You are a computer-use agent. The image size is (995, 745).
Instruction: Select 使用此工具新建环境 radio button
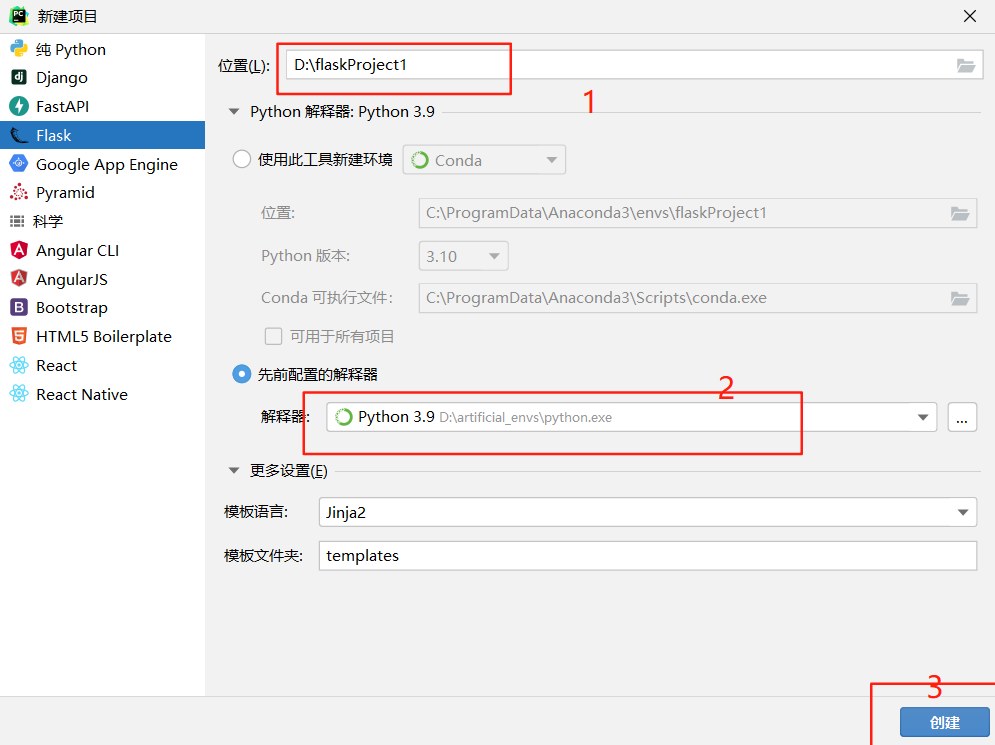[242, 159]
